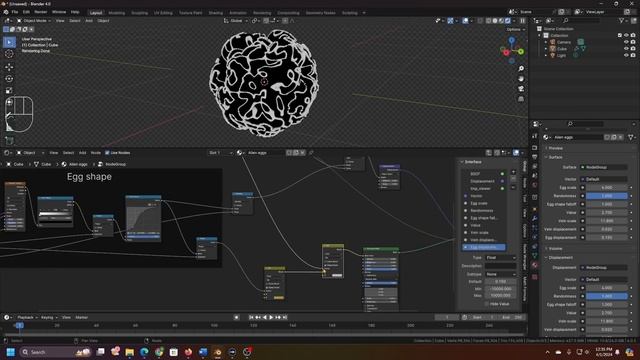Click the outliner filter funnel icon

pos(622,20)
